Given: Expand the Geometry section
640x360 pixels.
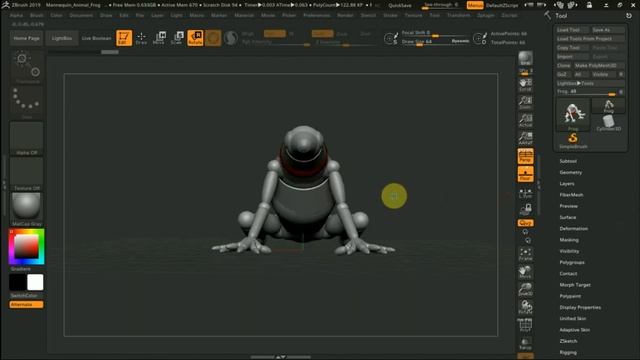Looking at the screenshot, I should pyautogui.click(x=571, y=172).
